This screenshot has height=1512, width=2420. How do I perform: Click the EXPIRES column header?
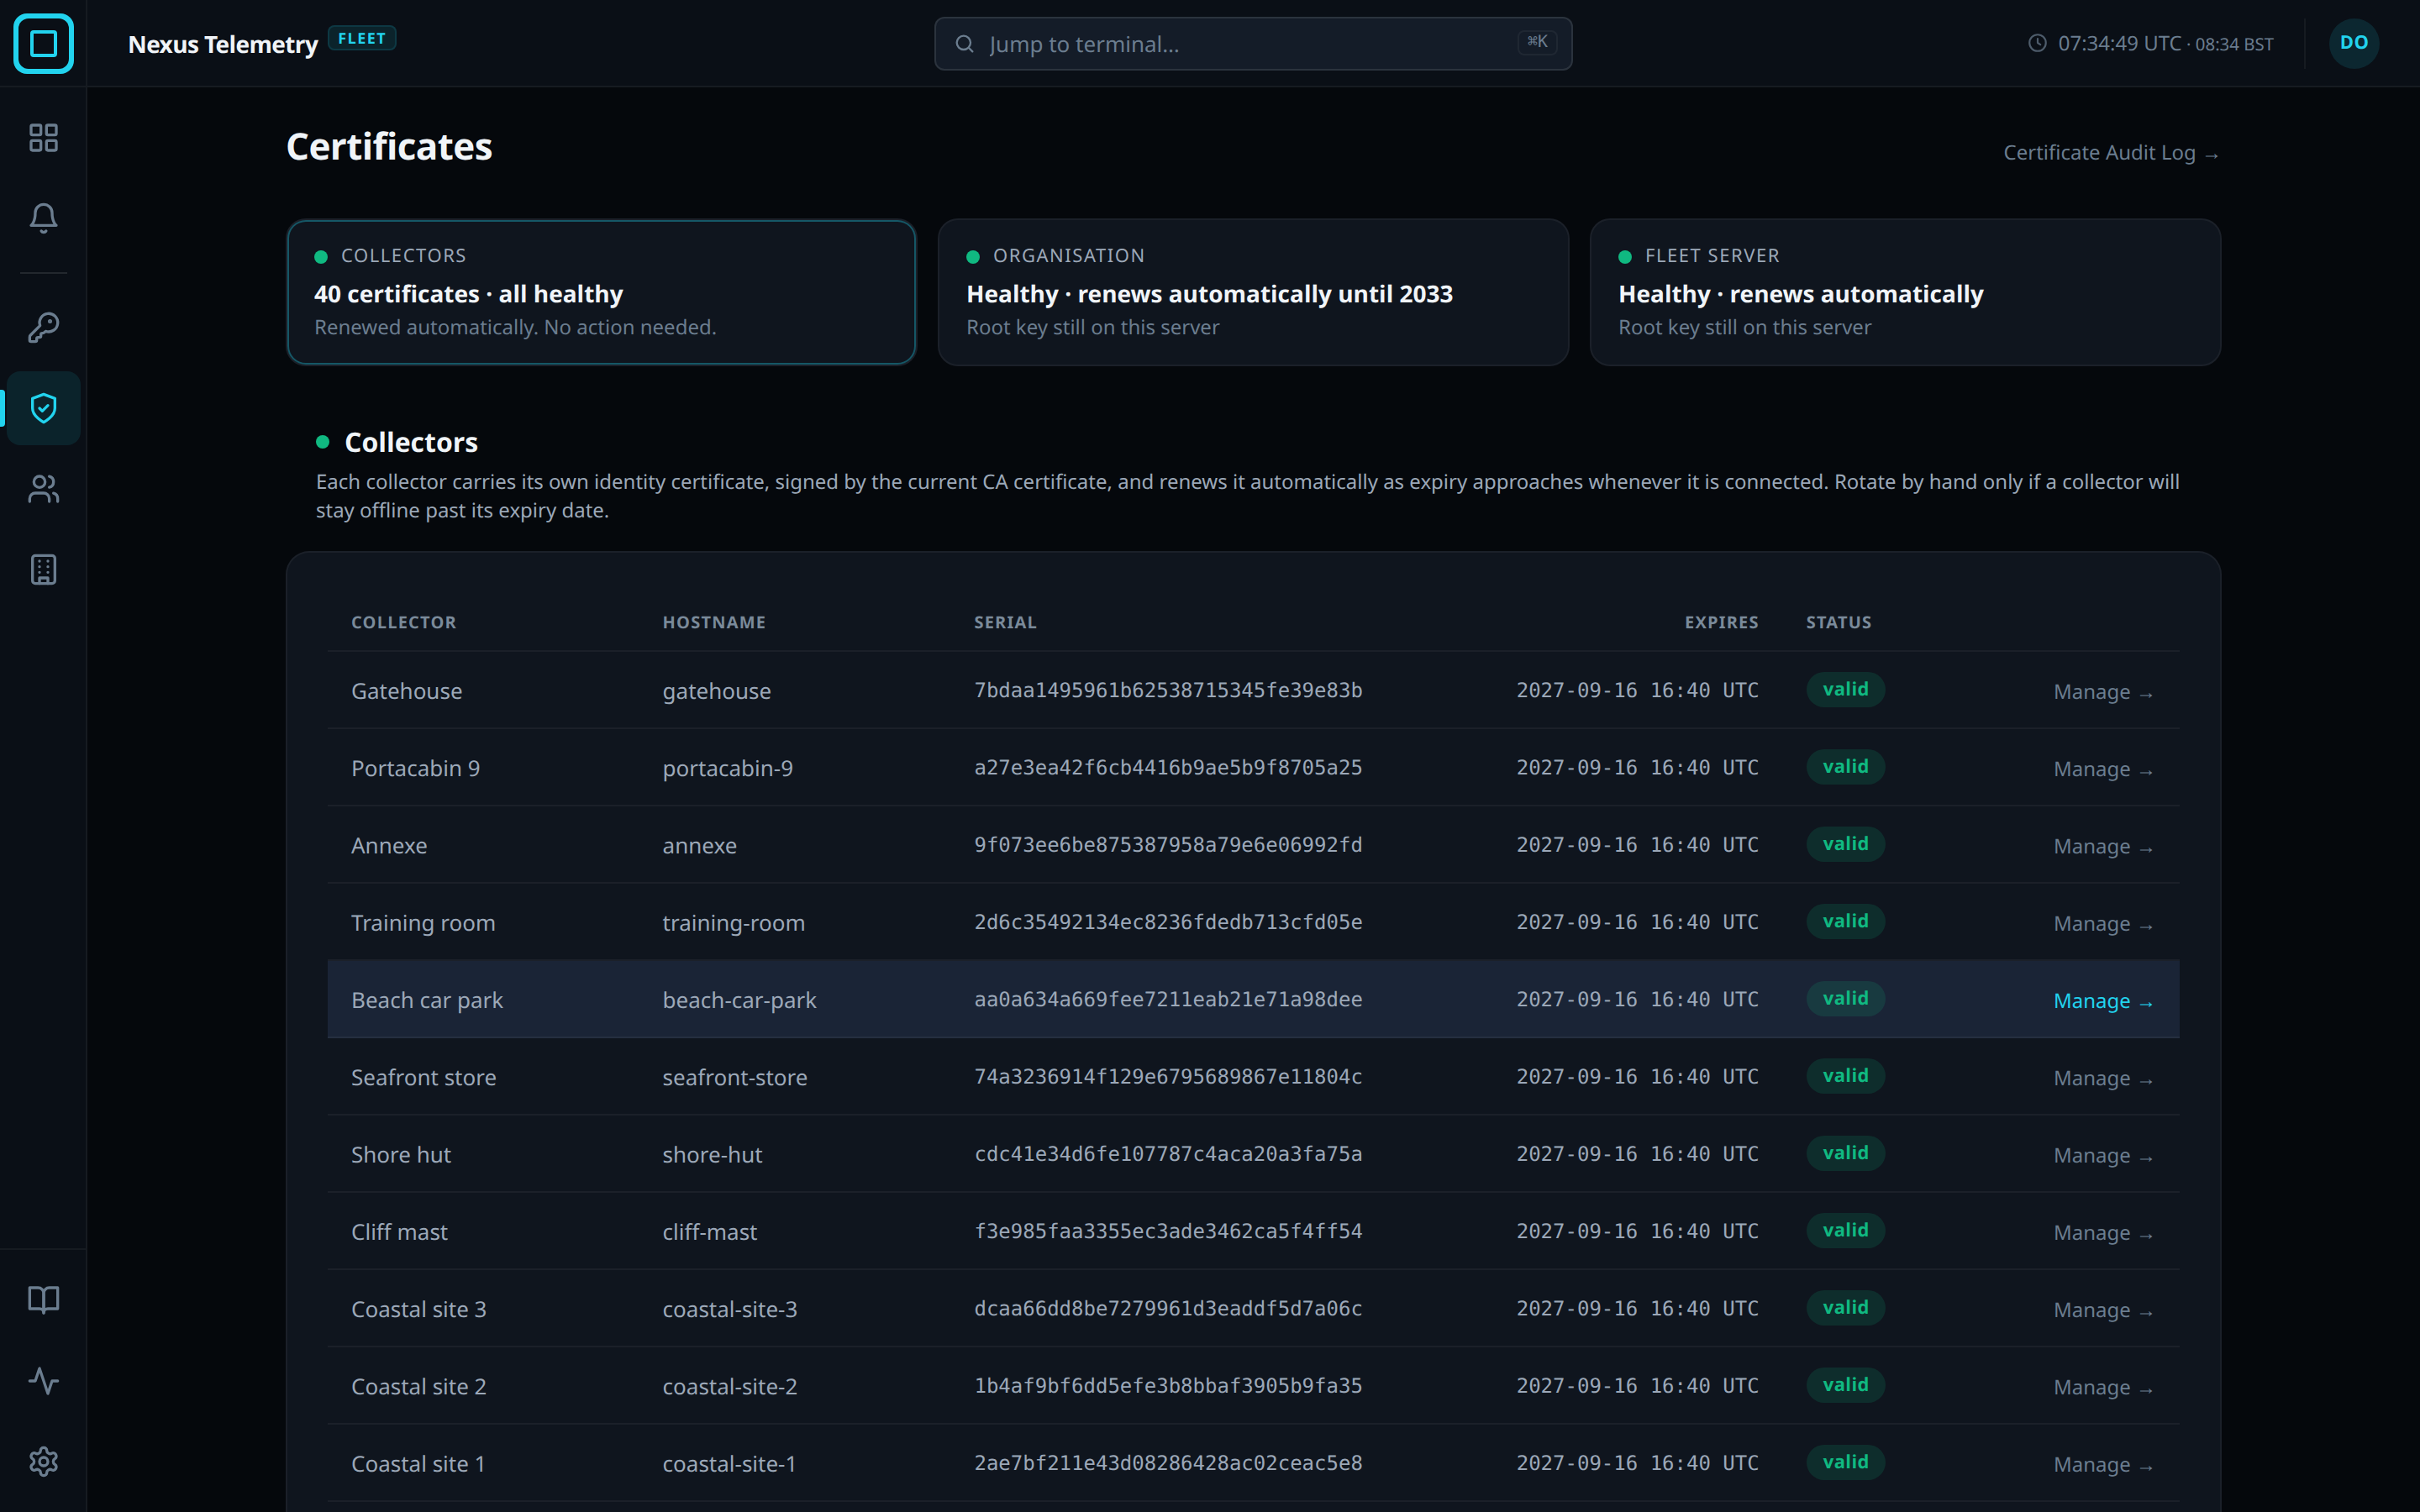click(1721, 622)
